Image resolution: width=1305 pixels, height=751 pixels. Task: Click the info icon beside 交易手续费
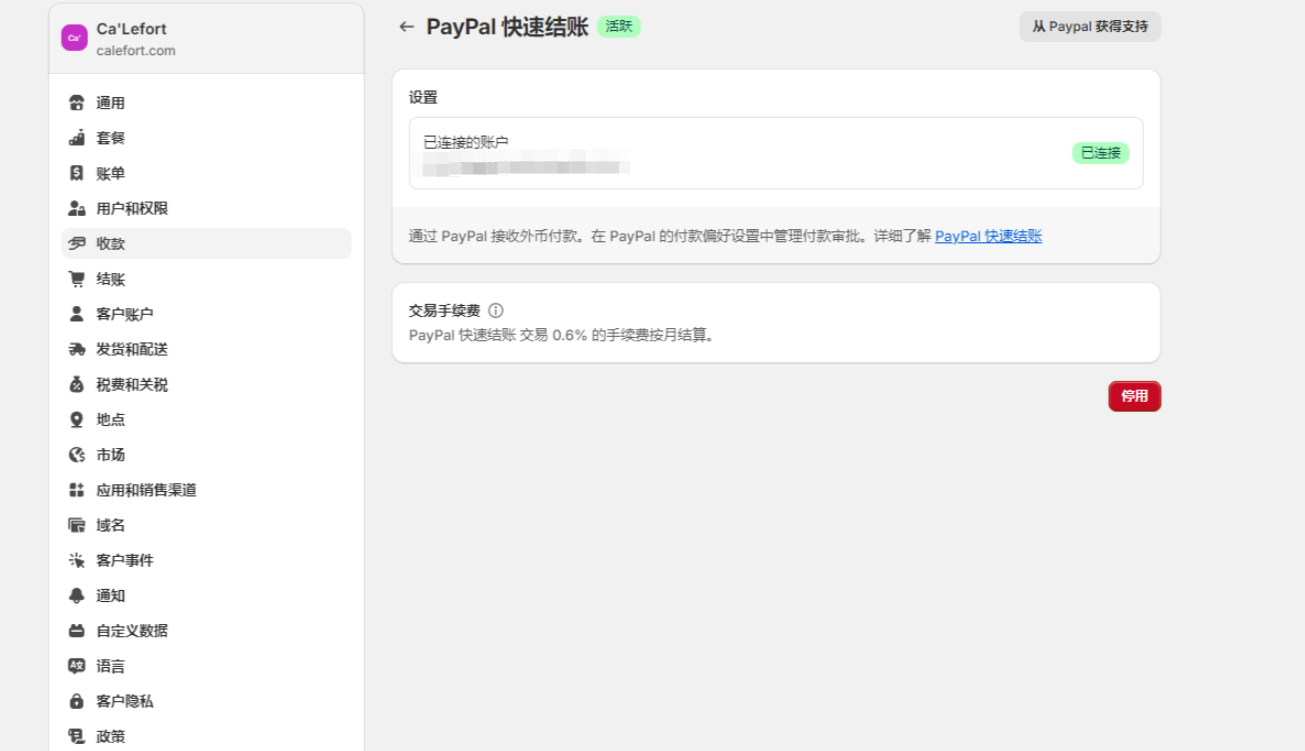(496, 311)
